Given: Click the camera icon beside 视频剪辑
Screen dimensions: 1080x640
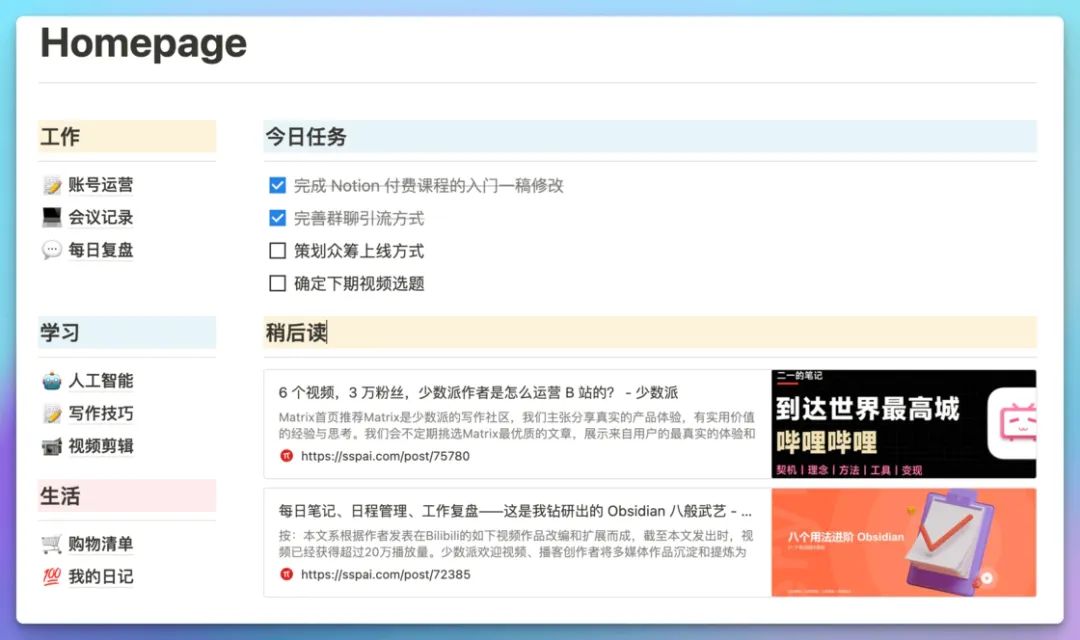Looking at the screenshot, I should tap(52, 446).
